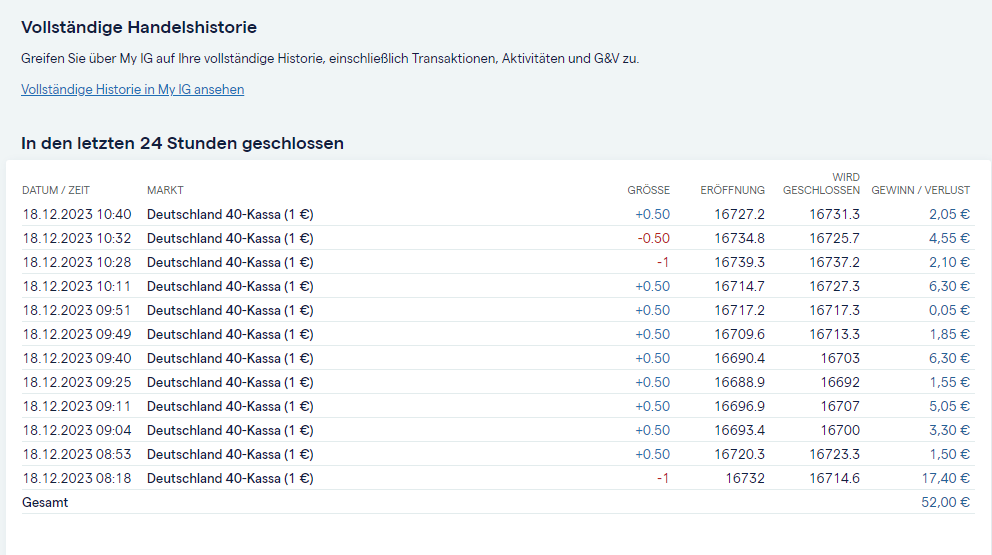Click the 1,55 € profit value
This screenshot has height=555, width=992.
[949, 382]
